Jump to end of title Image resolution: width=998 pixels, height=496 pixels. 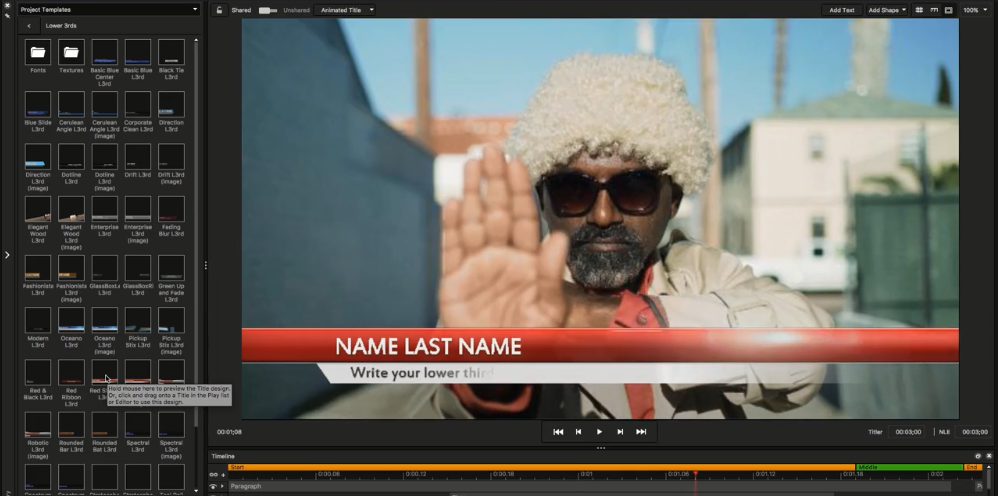point(641,432)
